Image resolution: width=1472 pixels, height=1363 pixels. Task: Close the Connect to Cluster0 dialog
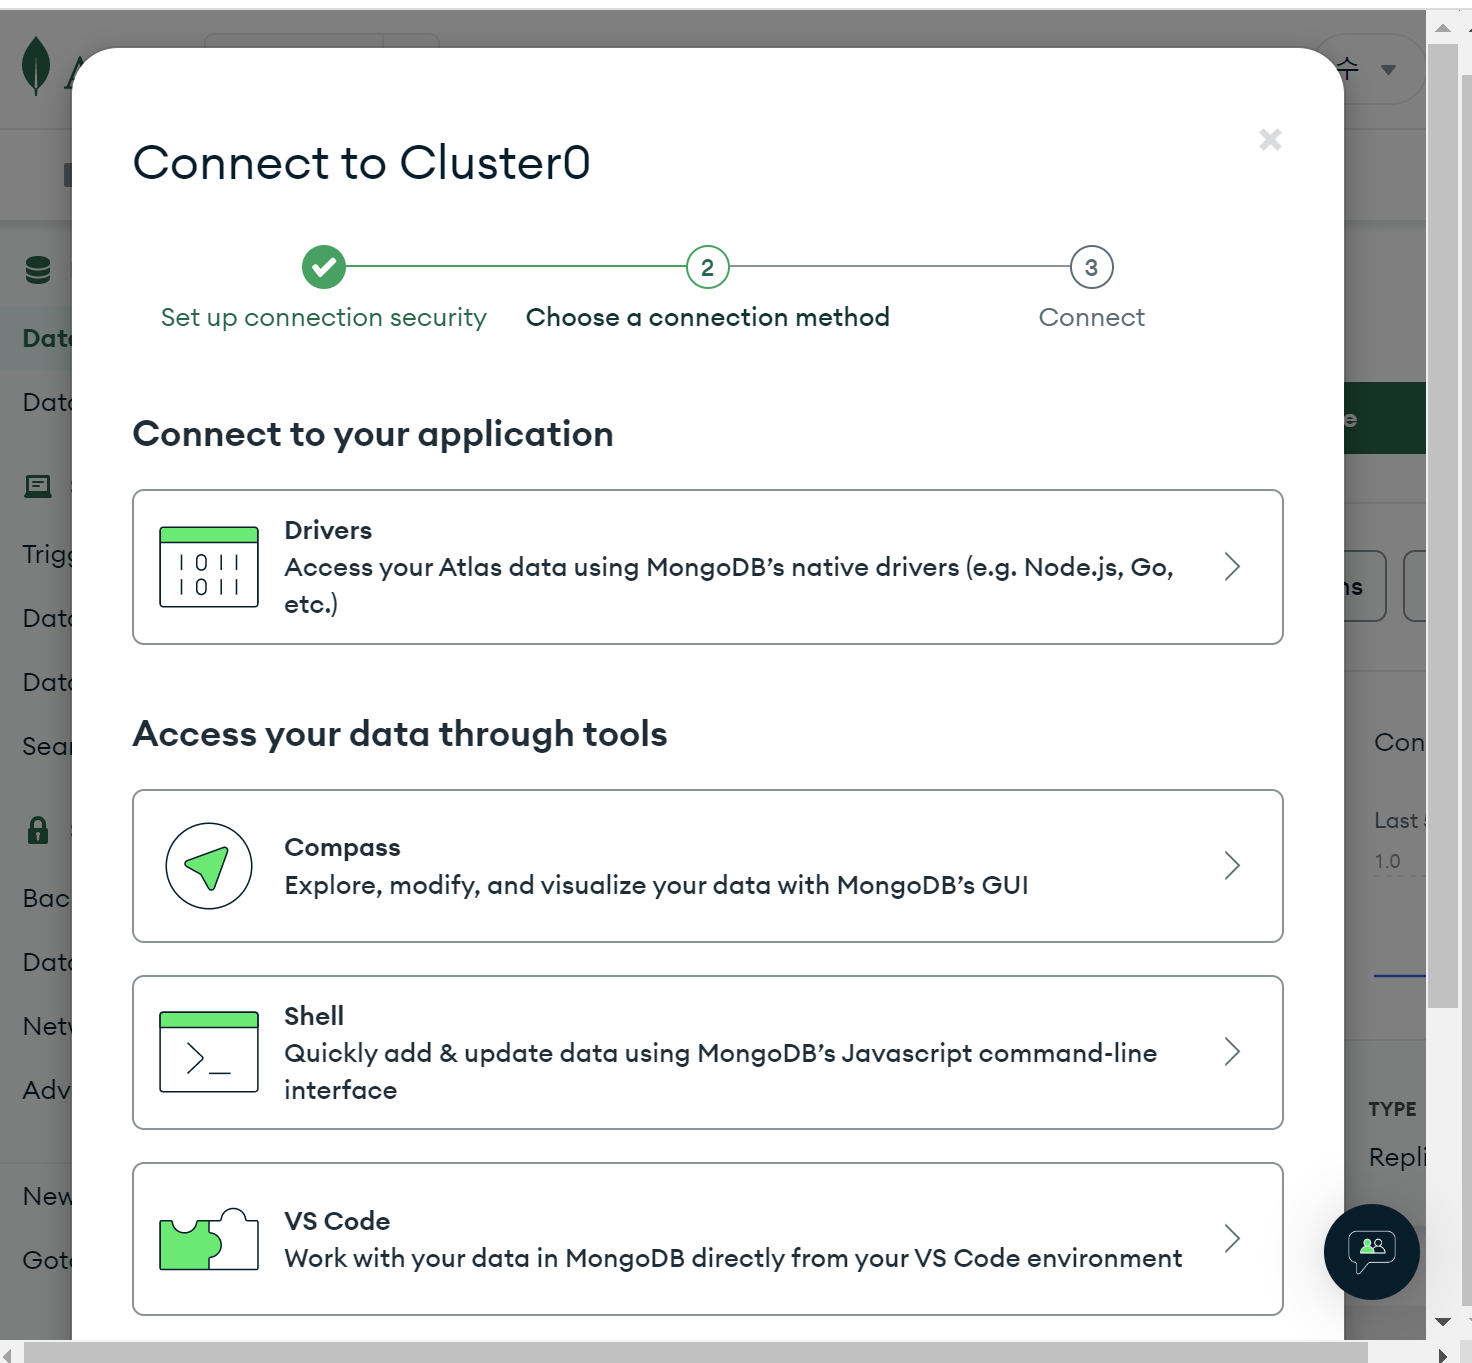1270,139
